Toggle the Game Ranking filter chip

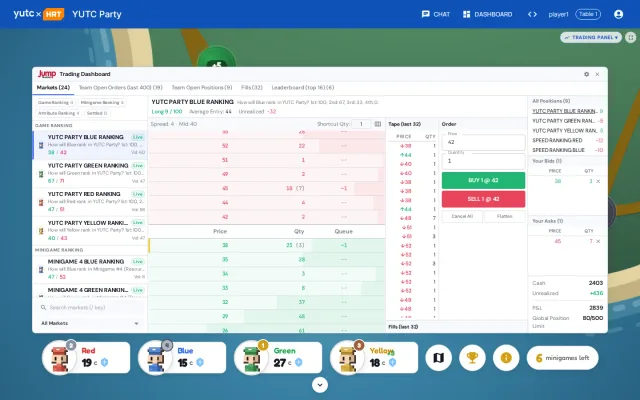click(x=56, y=102)
